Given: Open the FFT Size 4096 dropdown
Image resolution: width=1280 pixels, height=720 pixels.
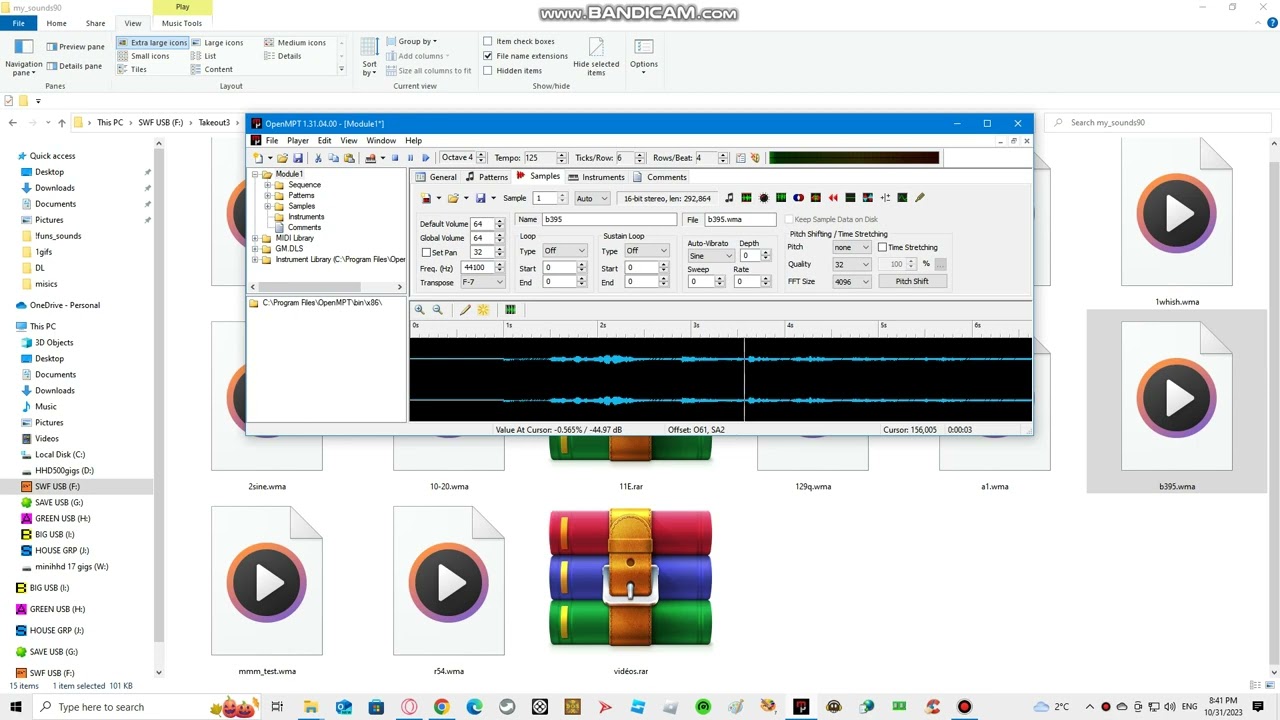Looking at the screenshot, I should click(x=852, y=282).
